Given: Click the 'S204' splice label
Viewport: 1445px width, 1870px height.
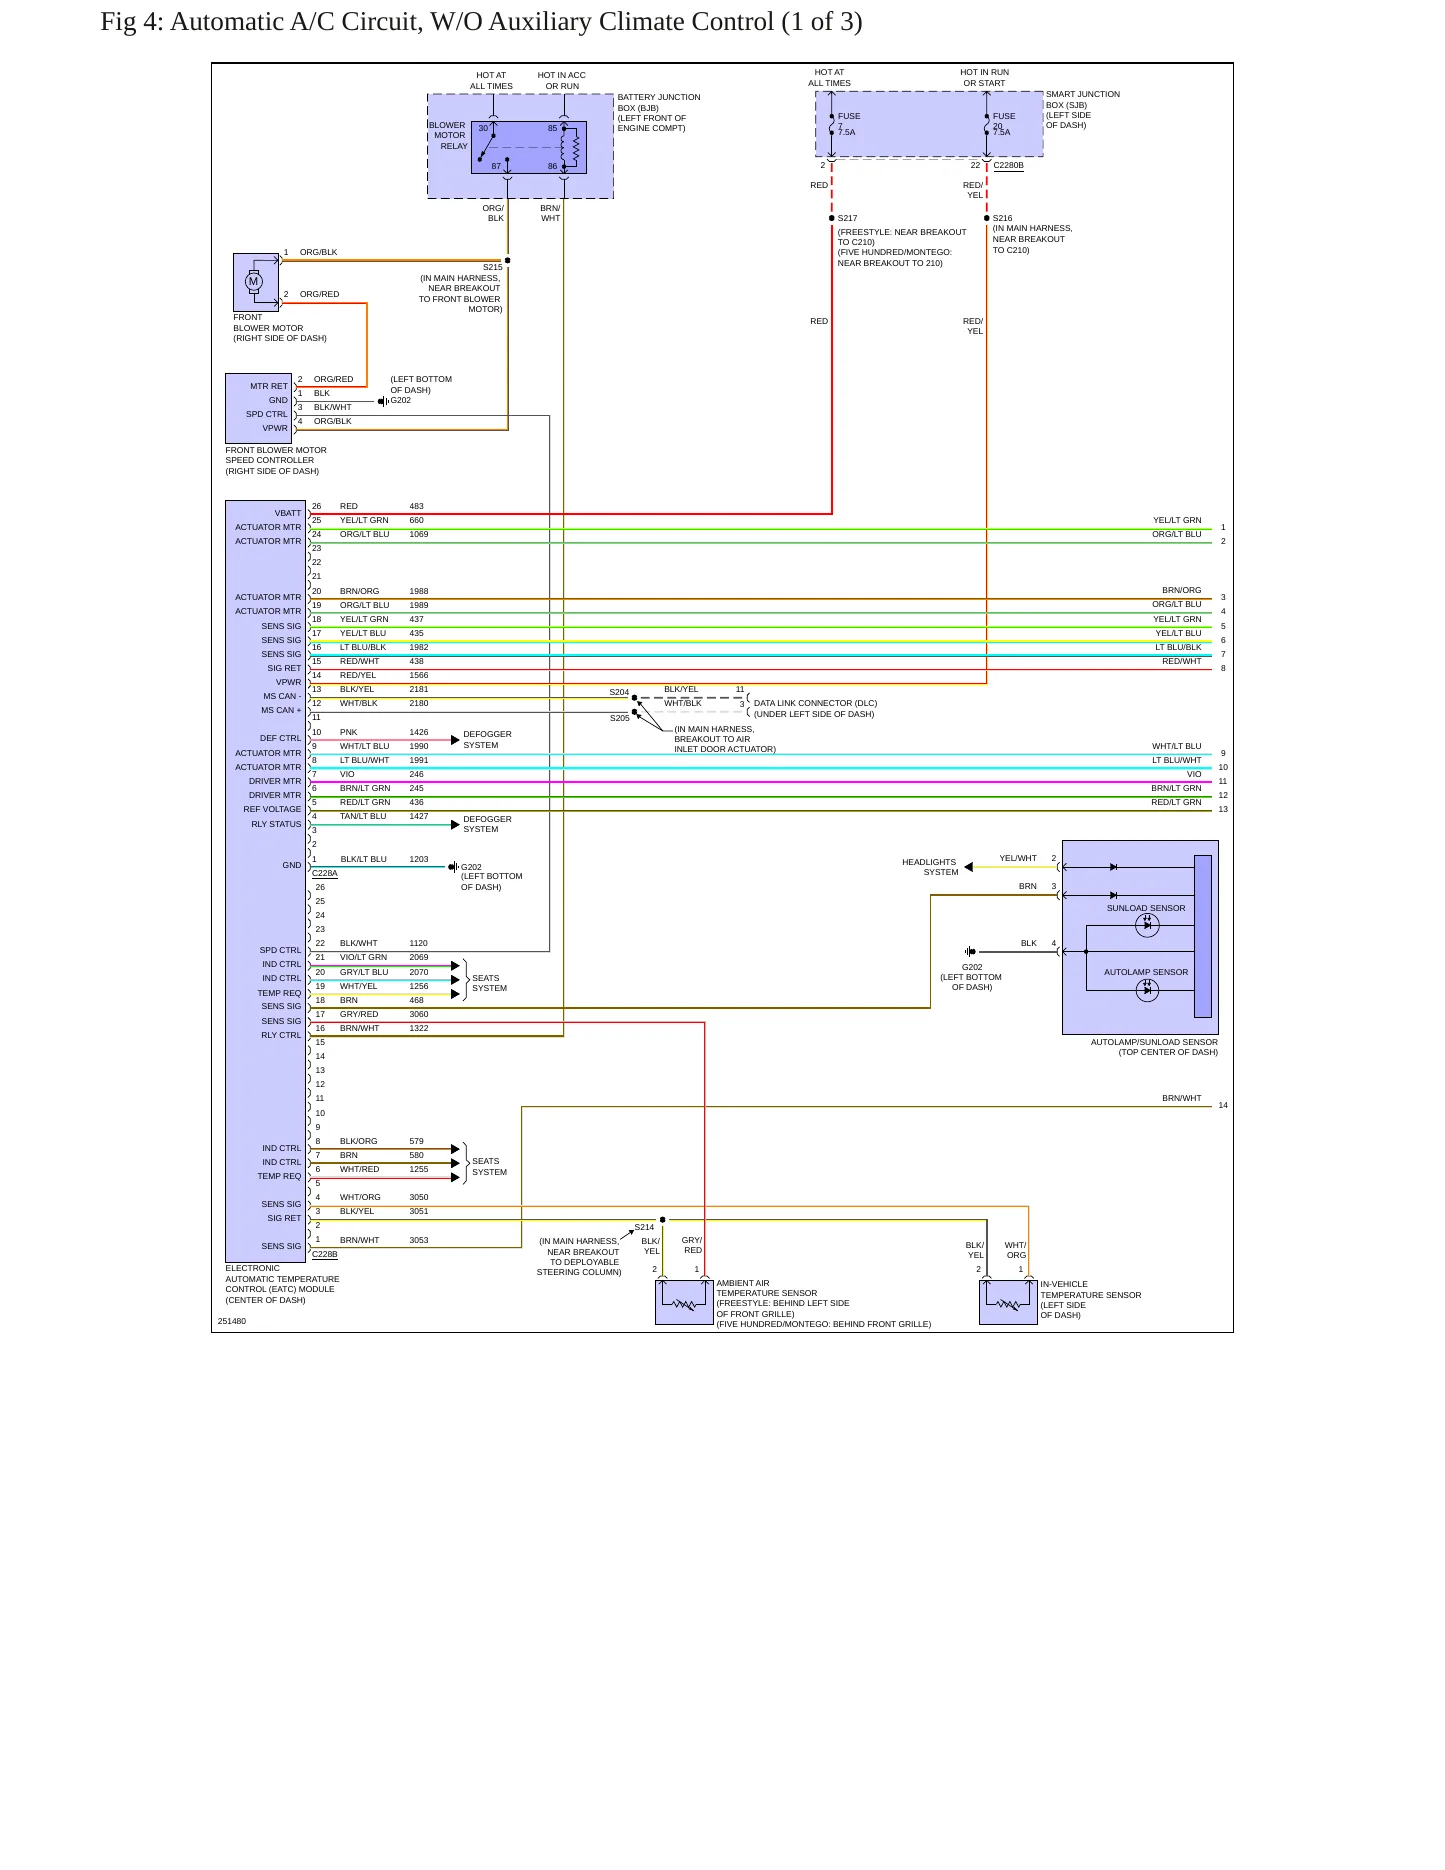Looking at the screenshot, I should click(x=619, y=692).
